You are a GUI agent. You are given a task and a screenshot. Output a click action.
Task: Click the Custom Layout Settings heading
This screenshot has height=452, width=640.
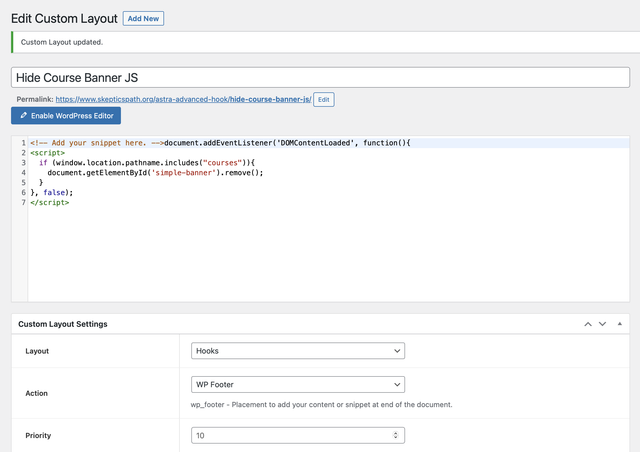point(63,324)
